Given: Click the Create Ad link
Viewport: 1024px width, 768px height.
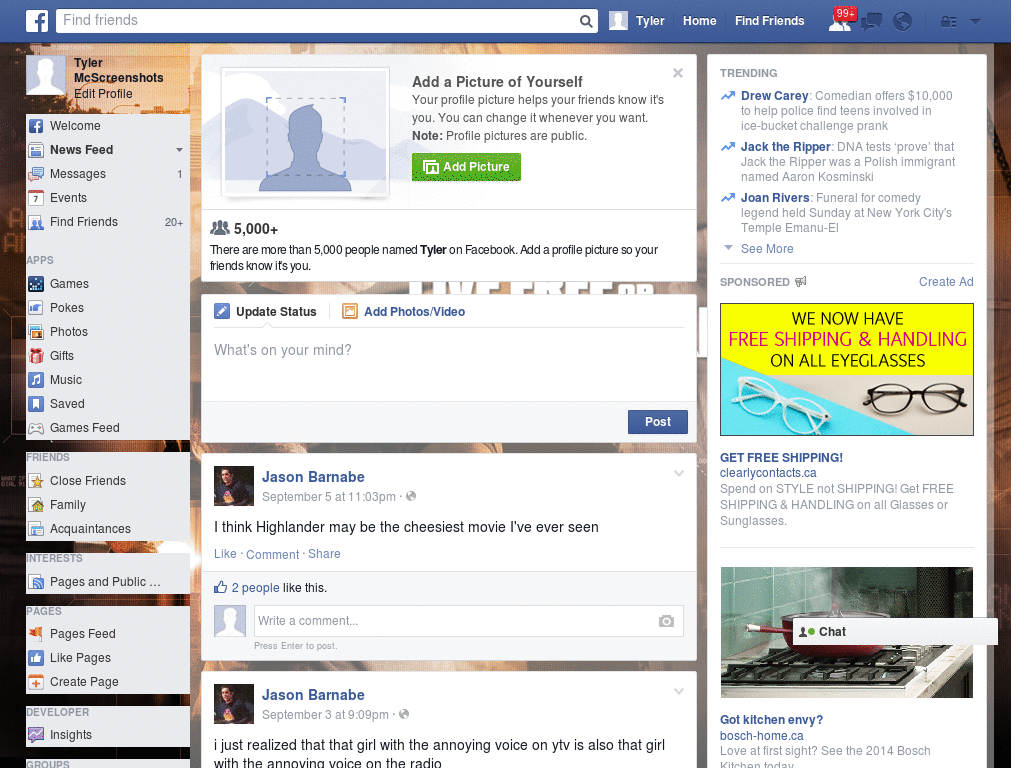Looking at the screenshot, I should pyautogui.click(x=946, y=281).
